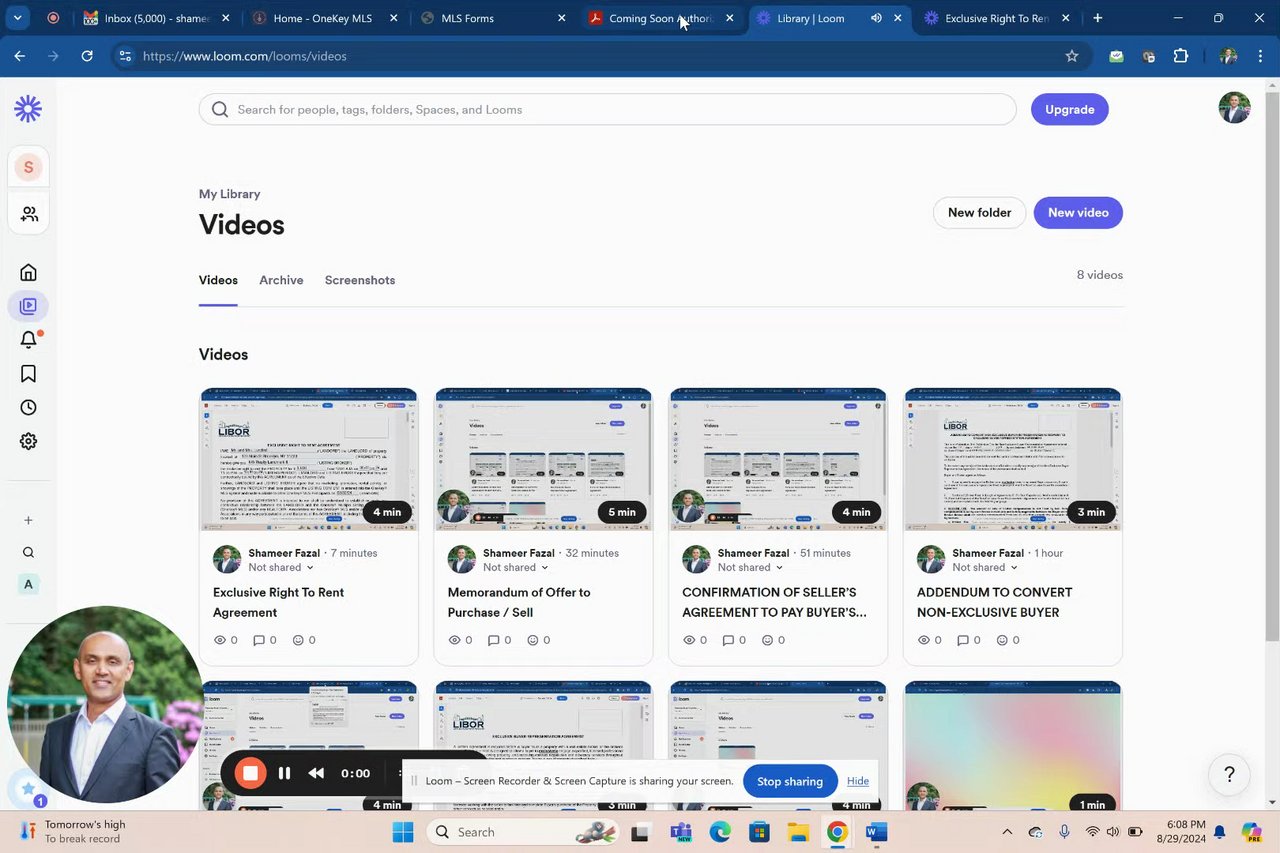This screenshot has height=853, width=1280.
Task: Open Loom settings gear icon
Action: pyautogui.click(x=28, y=441)
